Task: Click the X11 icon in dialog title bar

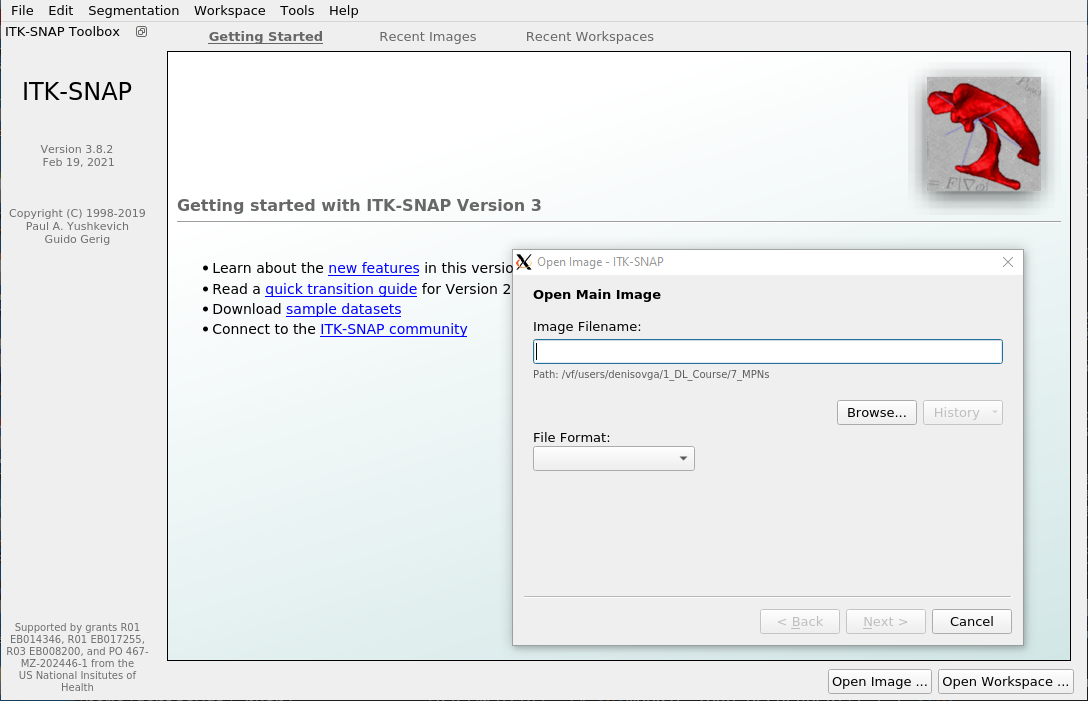Action: (524, 262)
